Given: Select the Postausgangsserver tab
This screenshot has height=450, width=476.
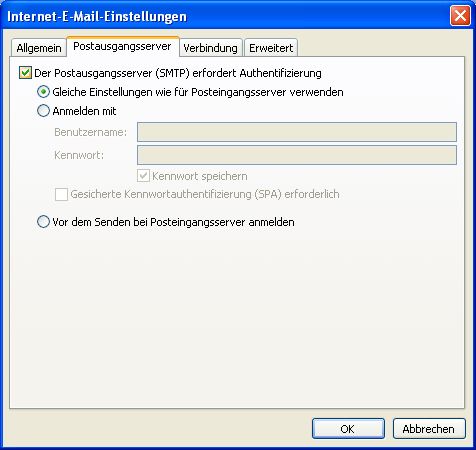Looking at the screenshot, I should (122, 46).
